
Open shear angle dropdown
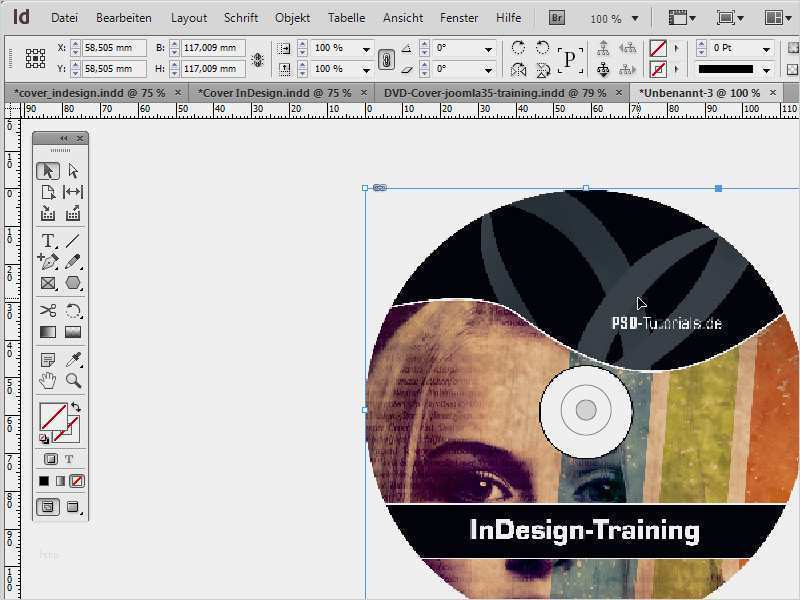point(488,69)
